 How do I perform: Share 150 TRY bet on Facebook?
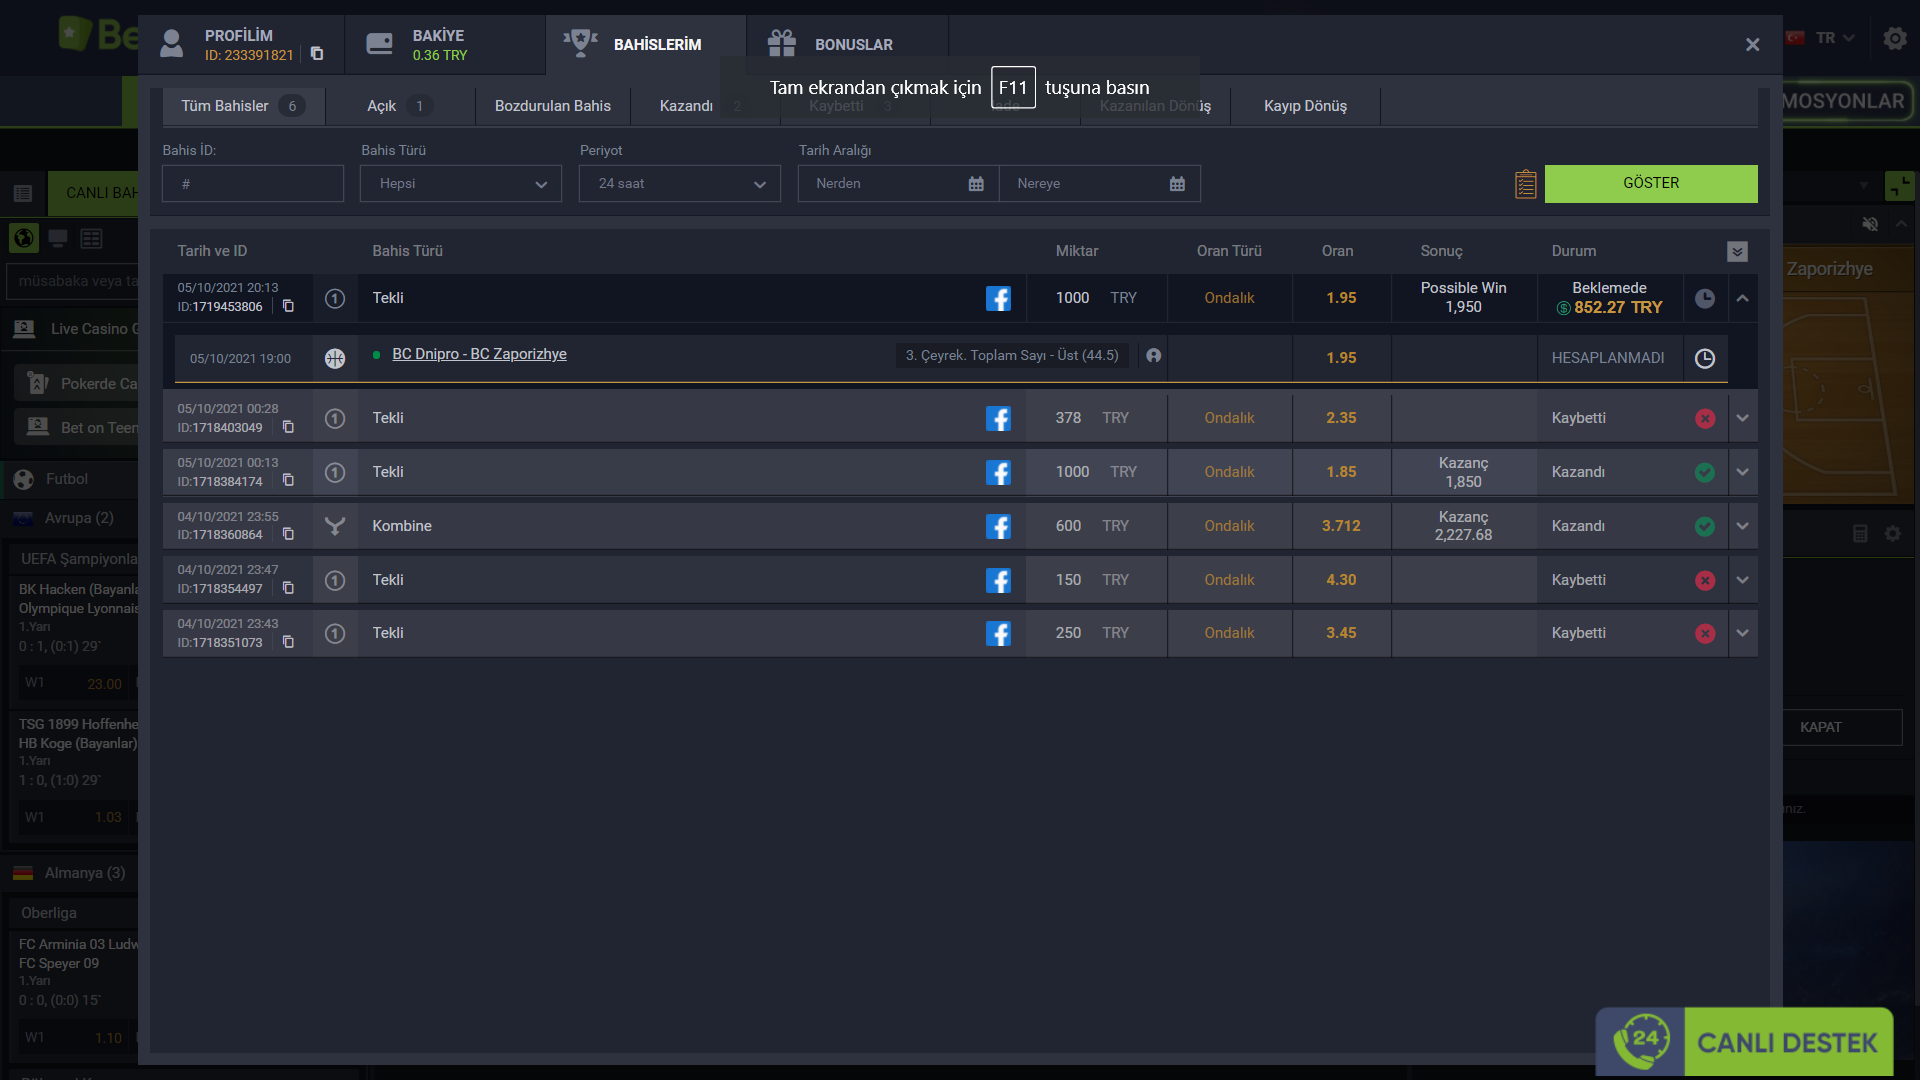coord(998,580)
